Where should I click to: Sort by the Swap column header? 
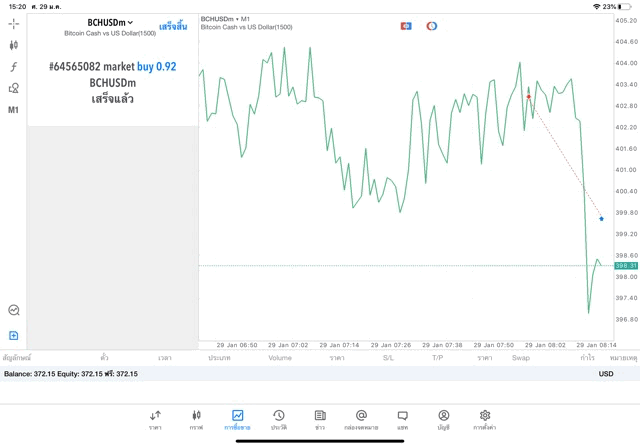click(521, 358)
